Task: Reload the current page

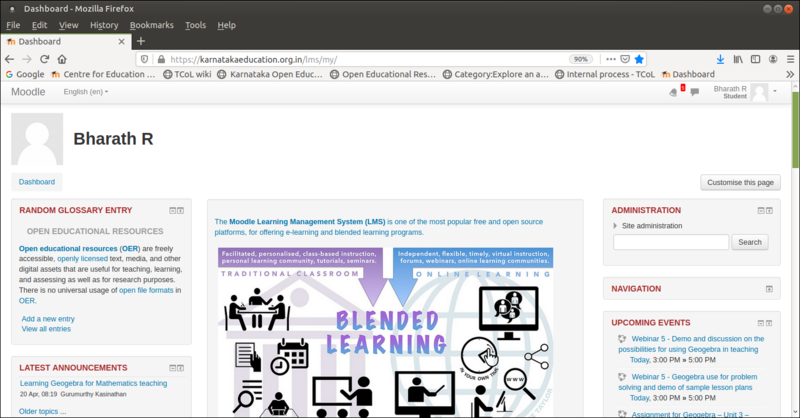Action: [x=44, y=59]
